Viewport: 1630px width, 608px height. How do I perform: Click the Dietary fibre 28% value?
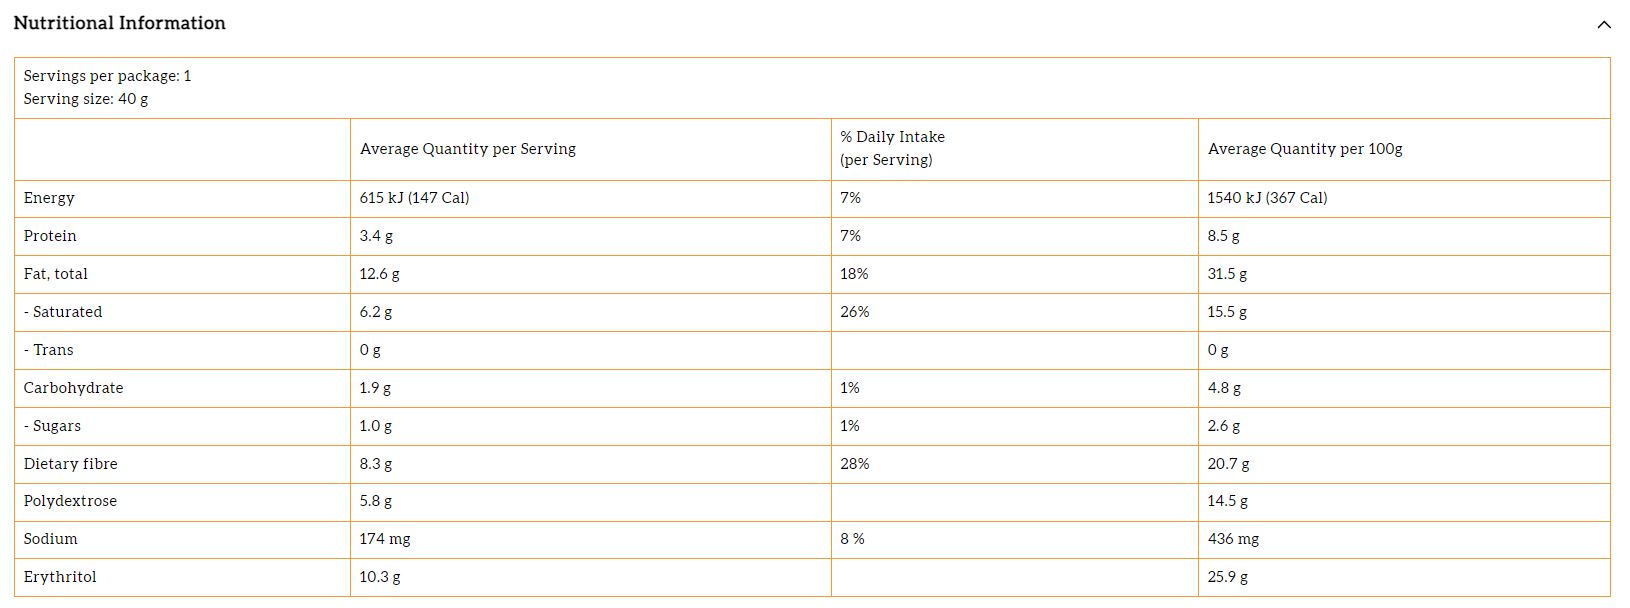click(x=855, y=464)
